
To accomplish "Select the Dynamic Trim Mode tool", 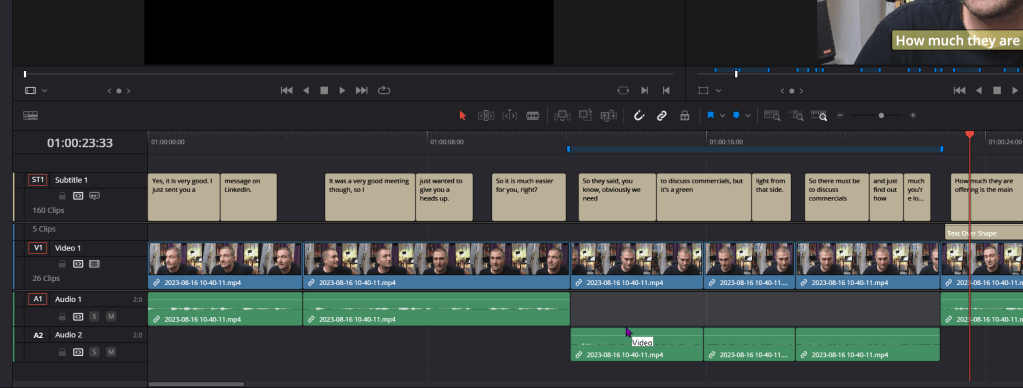I will [x=510, y=115].
